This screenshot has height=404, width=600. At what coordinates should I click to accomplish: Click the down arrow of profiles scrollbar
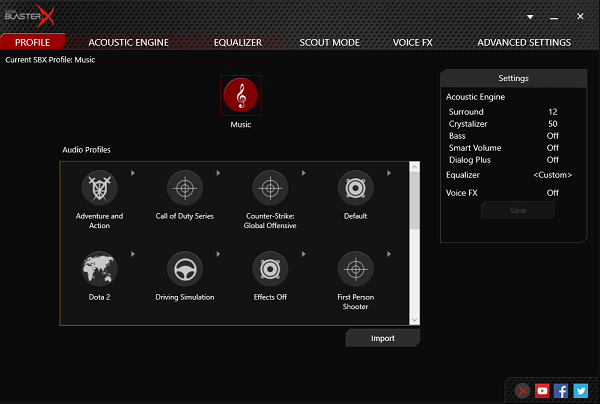click(x=415, y=318)
